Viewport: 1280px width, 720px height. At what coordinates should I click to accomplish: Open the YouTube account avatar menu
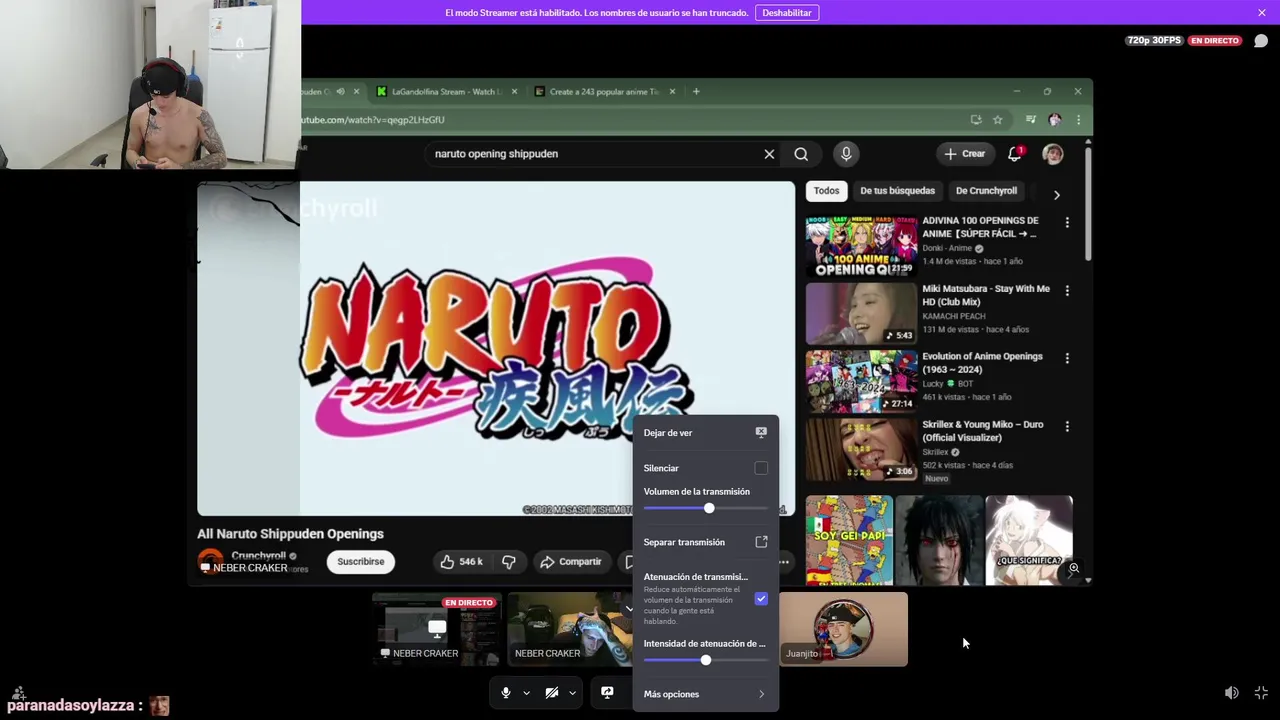pyautogui.click(x=1052, y=154)
